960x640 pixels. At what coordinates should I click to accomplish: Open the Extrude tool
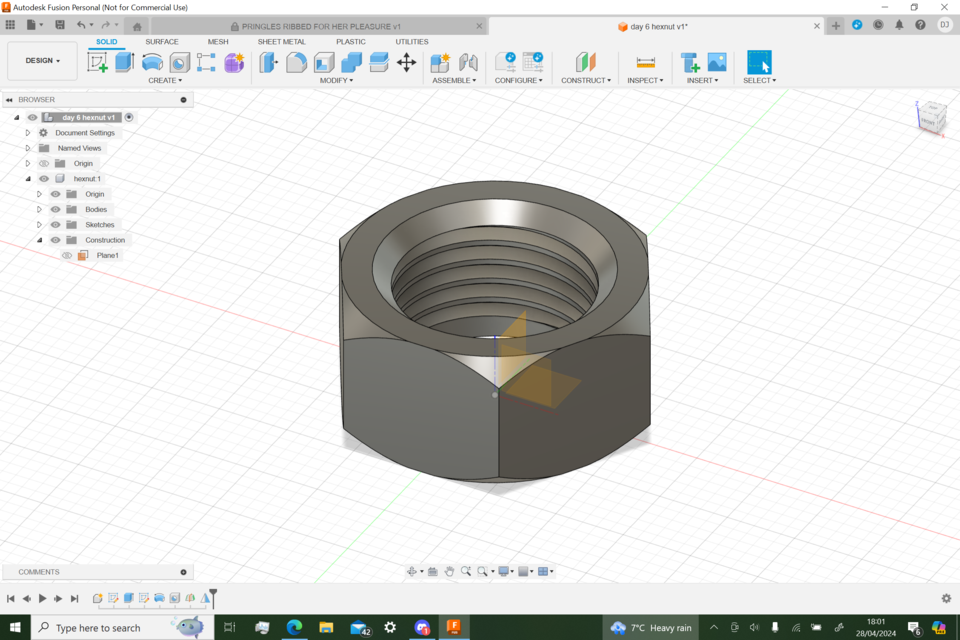coord(123,62)
